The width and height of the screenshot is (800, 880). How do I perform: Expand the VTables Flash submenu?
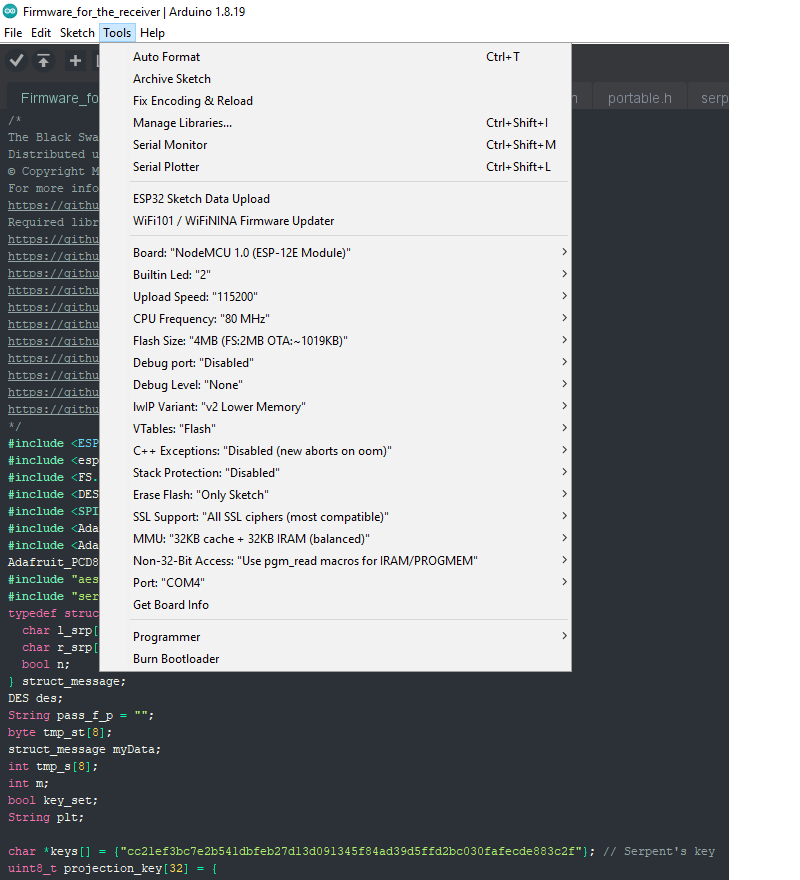(335, 429)
